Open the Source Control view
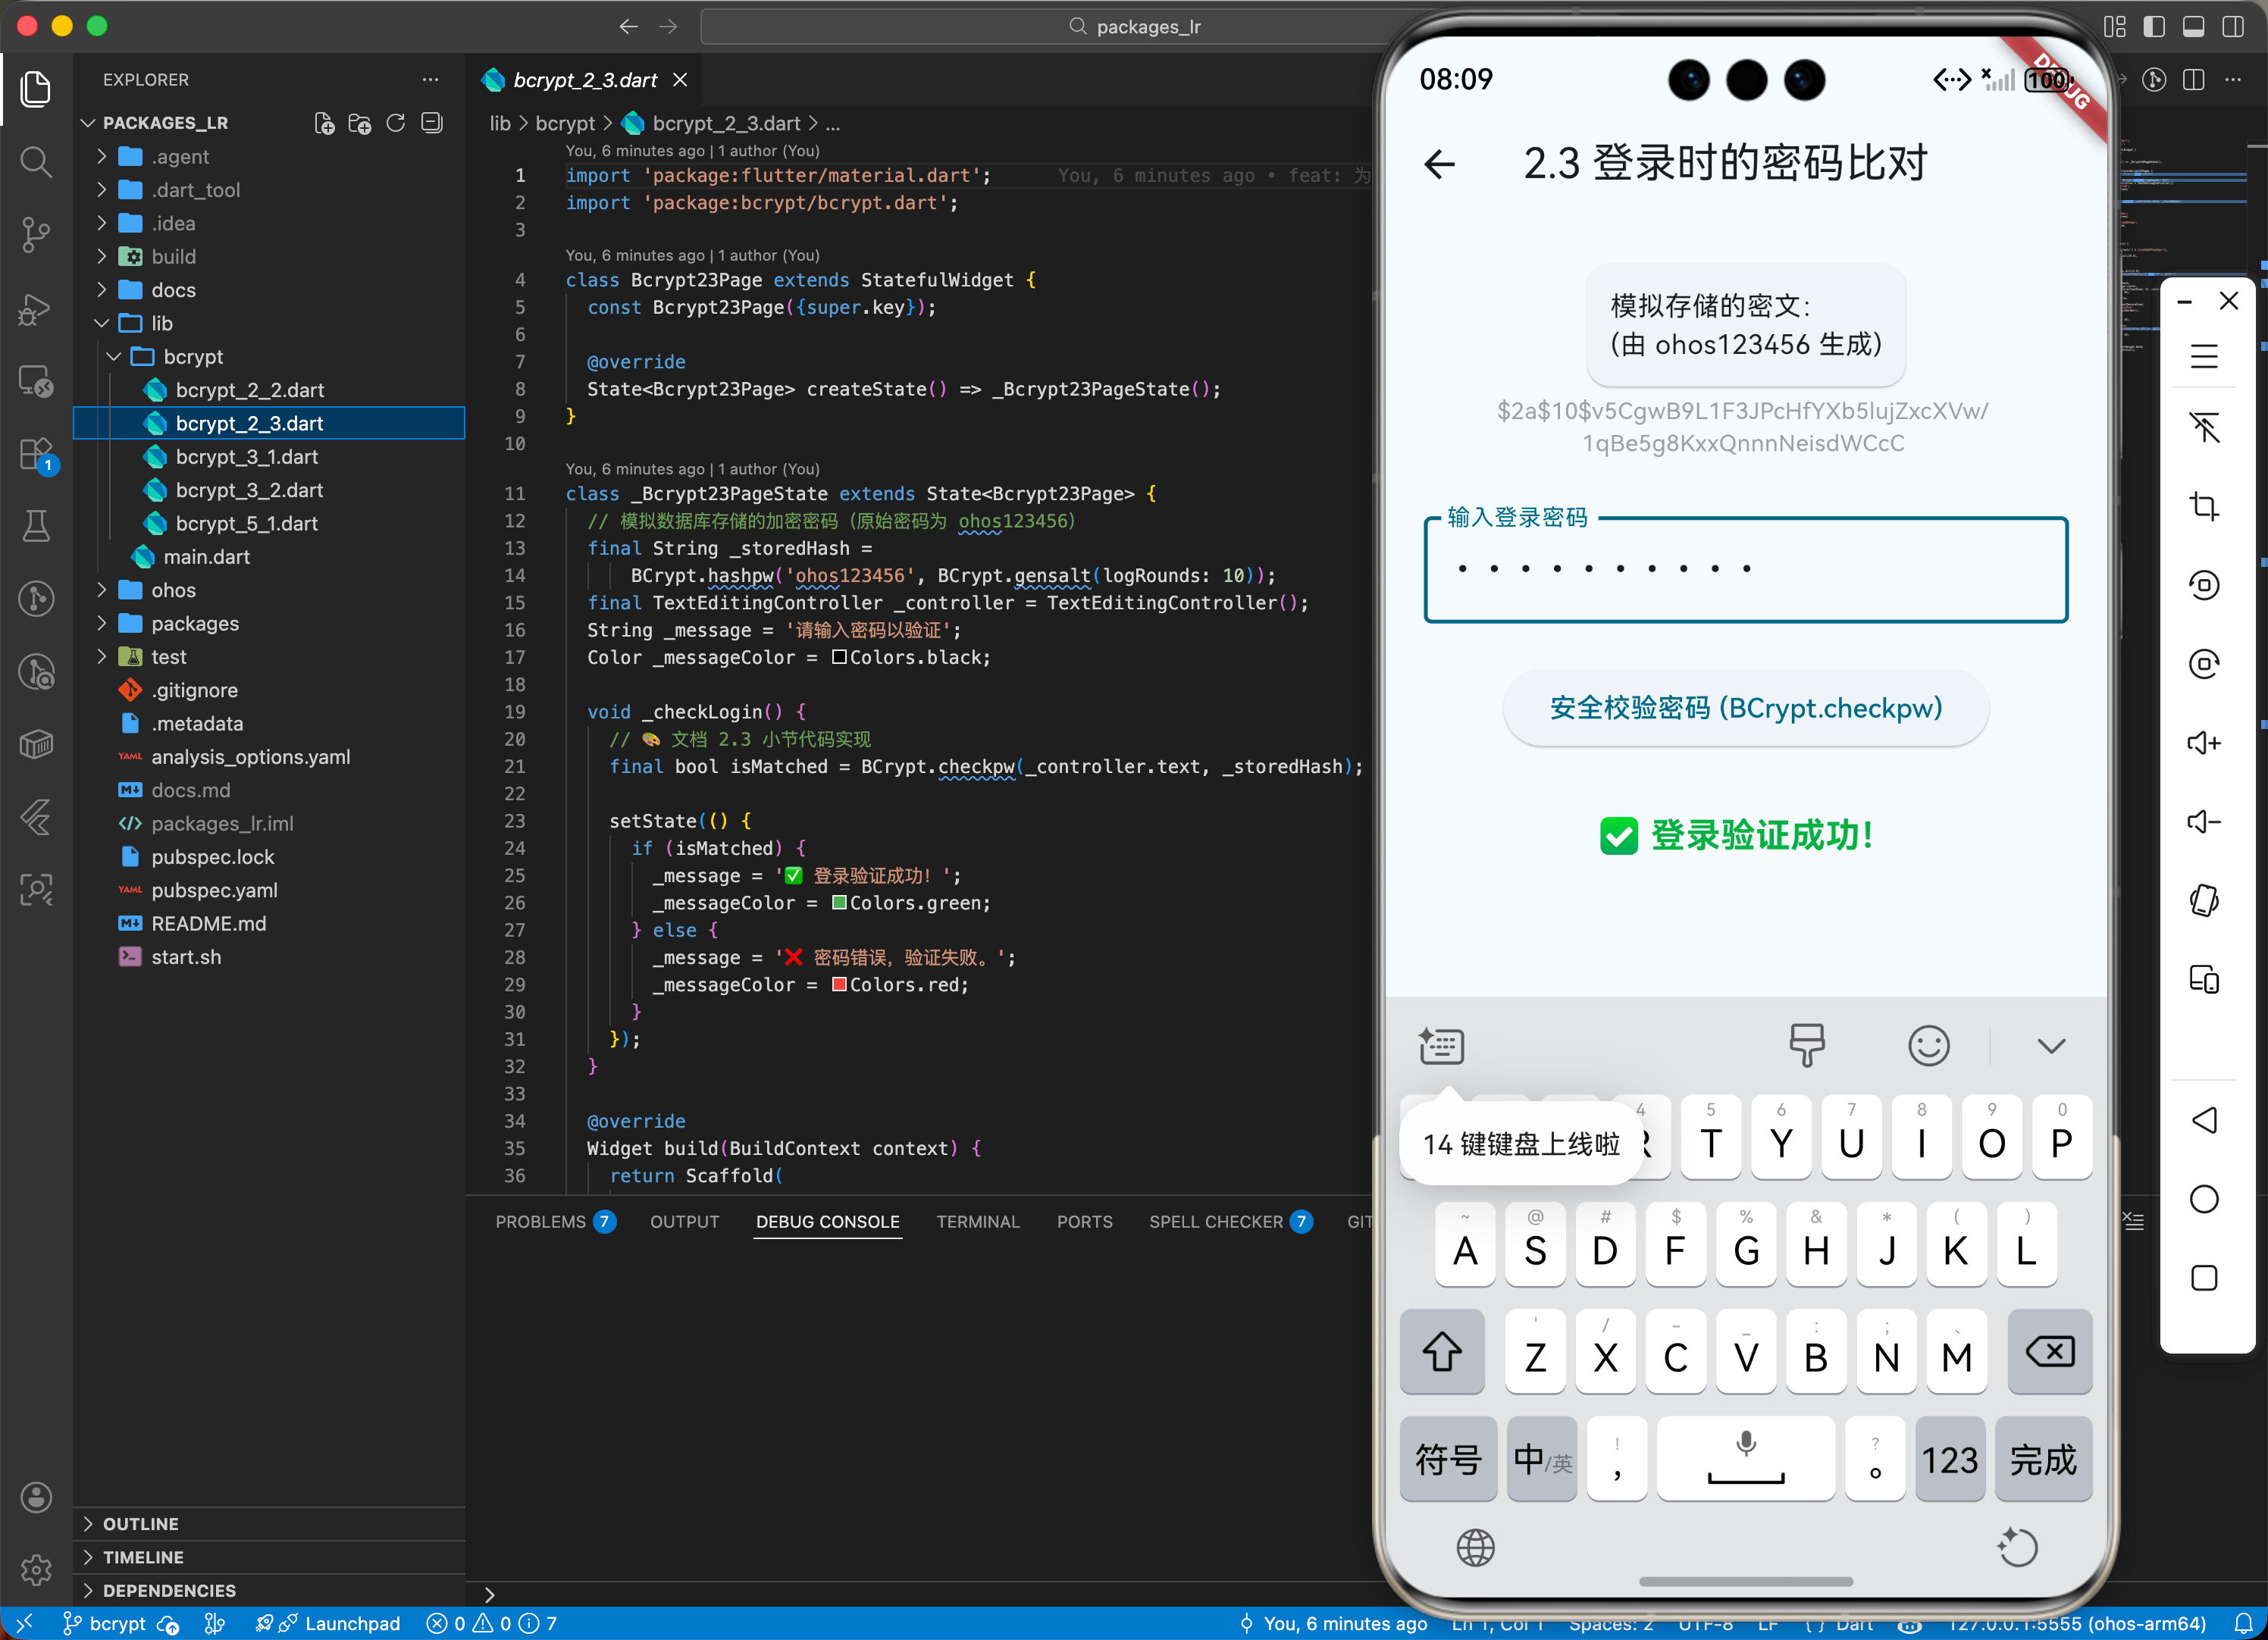The height and width of the screenshot is (1640, 2268). coord(36,235)
